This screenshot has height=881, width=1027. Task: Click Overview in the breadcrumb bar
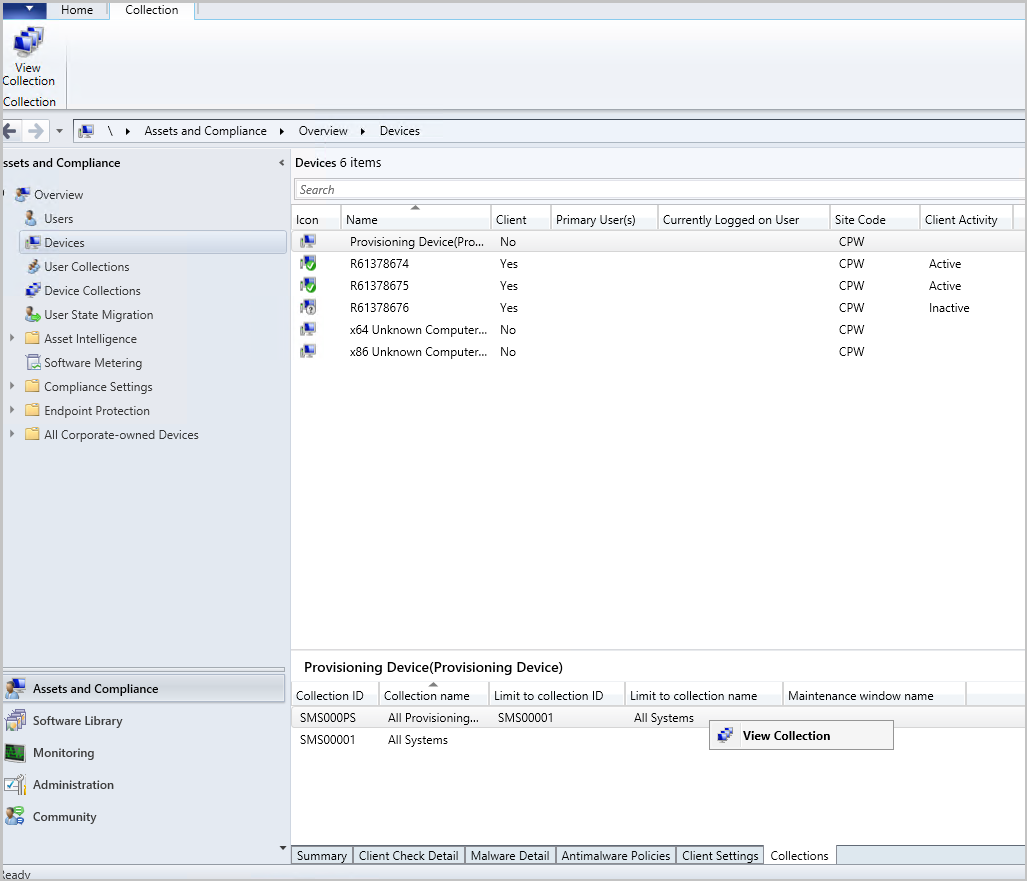tap(322, 130)
